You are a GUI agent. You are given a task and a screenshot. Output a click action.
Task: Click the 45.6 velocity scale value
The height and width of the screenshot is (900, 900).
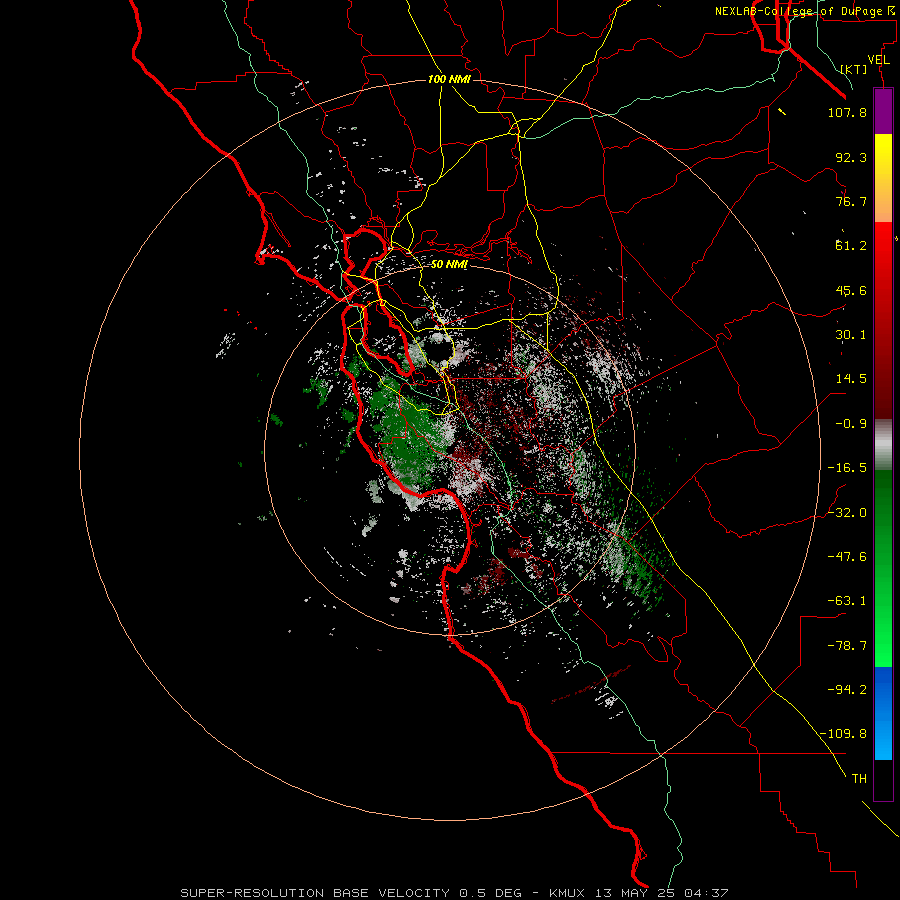(851, 290)
